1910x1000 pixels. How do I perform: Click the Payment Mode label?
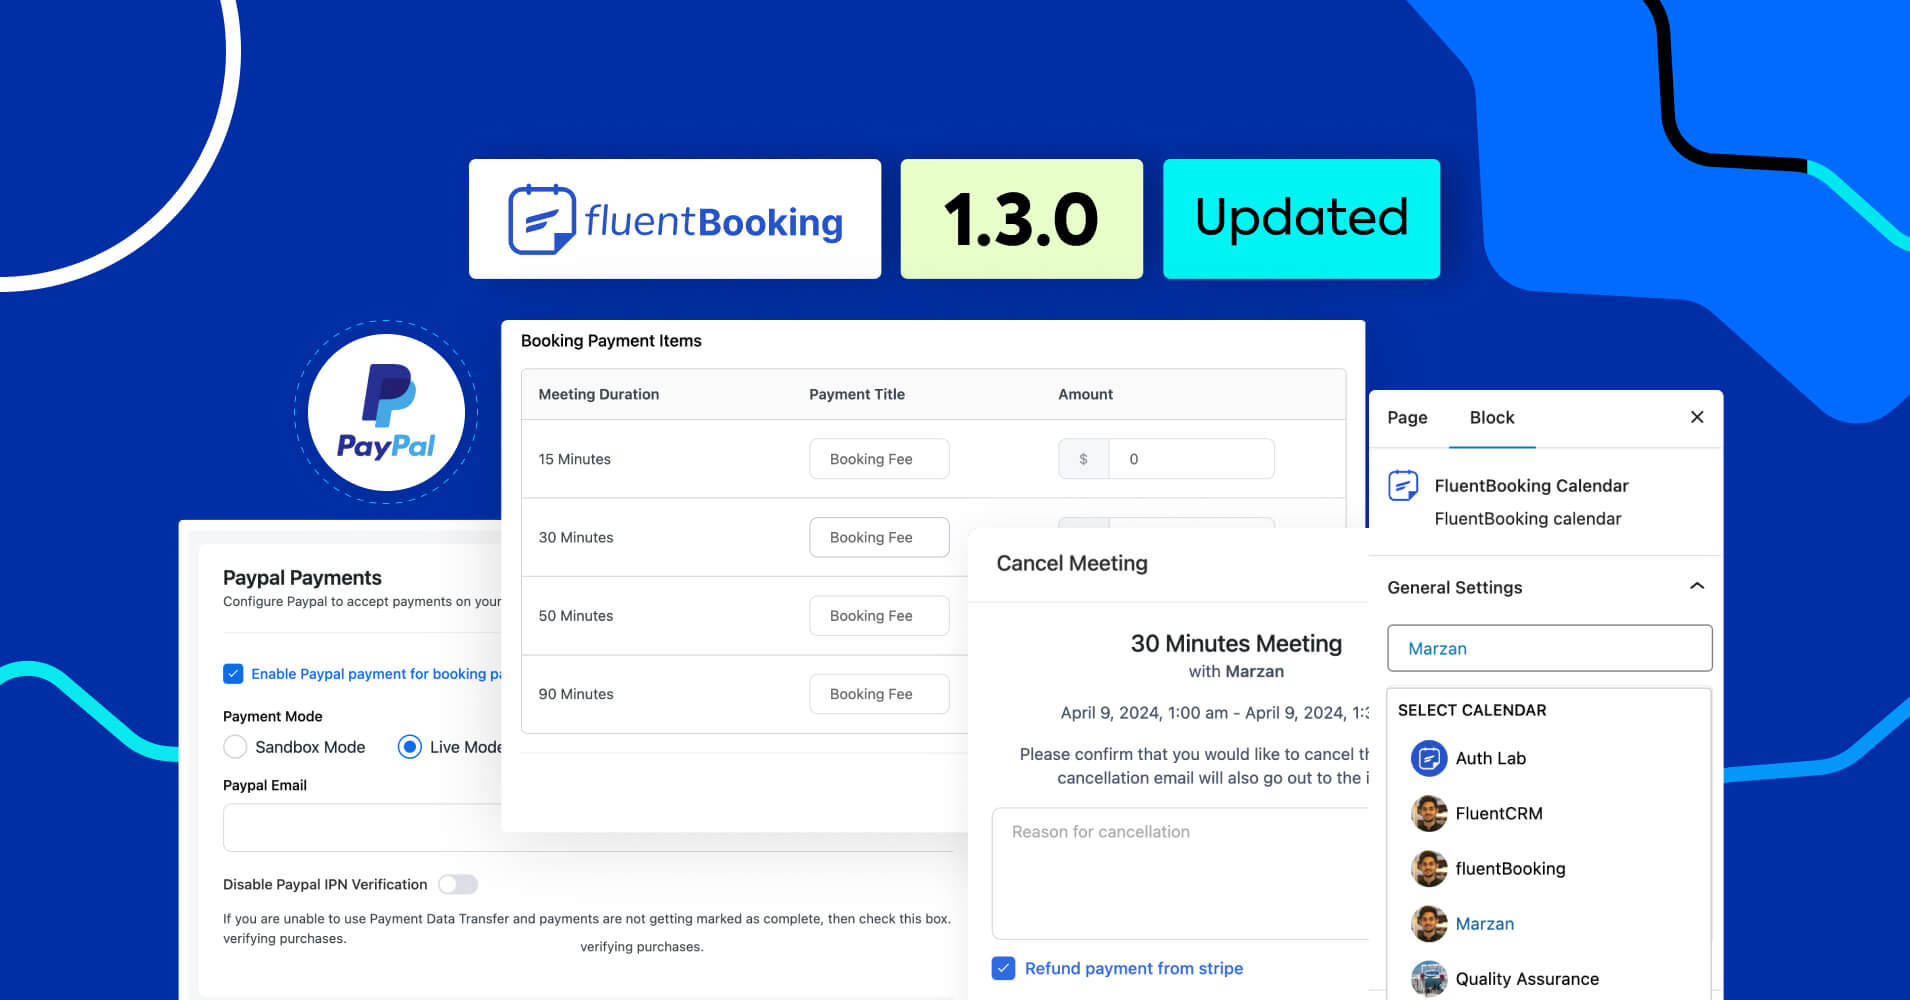(272, 716)
